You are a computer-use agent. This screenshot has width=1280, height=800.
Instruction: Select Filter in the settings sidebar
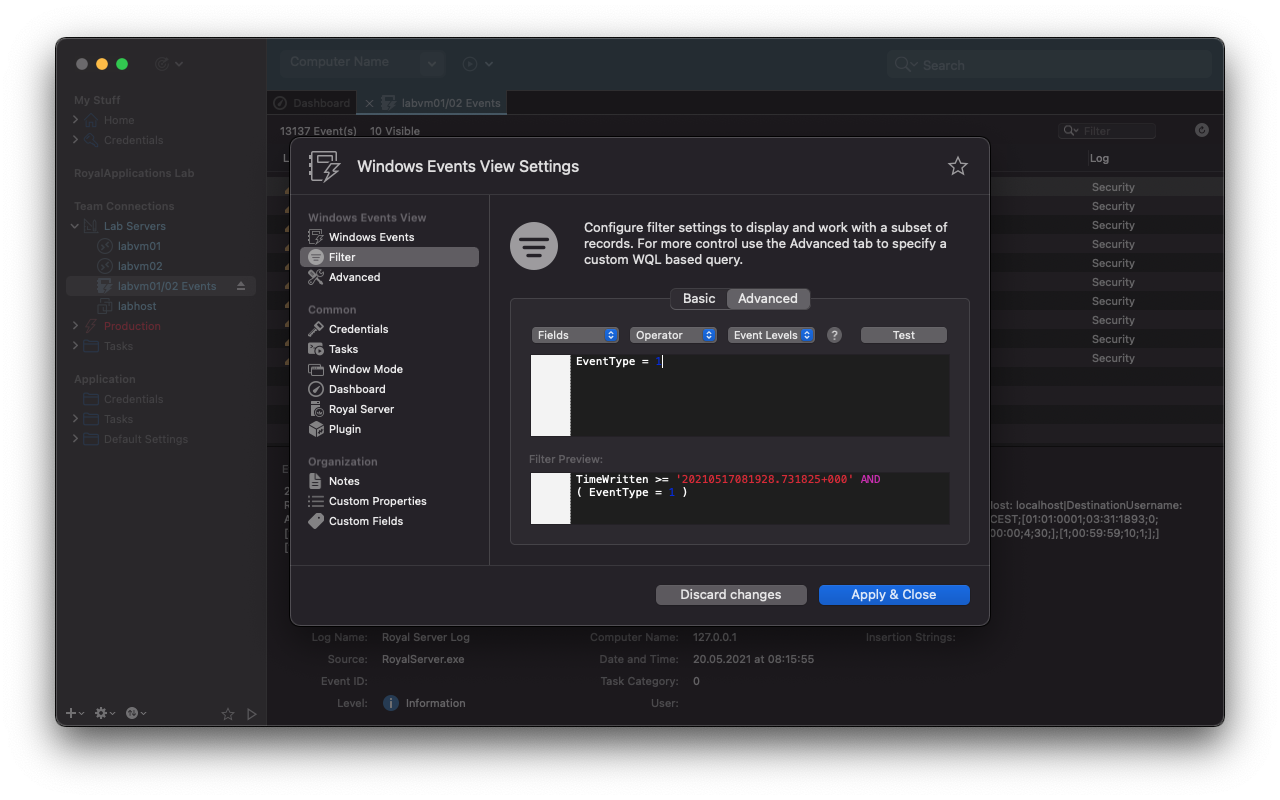tap(343, 256)
